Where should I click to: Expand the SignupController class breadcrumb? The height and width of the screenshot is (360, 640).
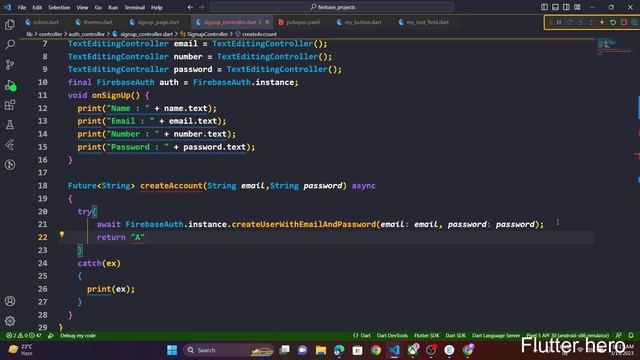(x=204, y=34)
